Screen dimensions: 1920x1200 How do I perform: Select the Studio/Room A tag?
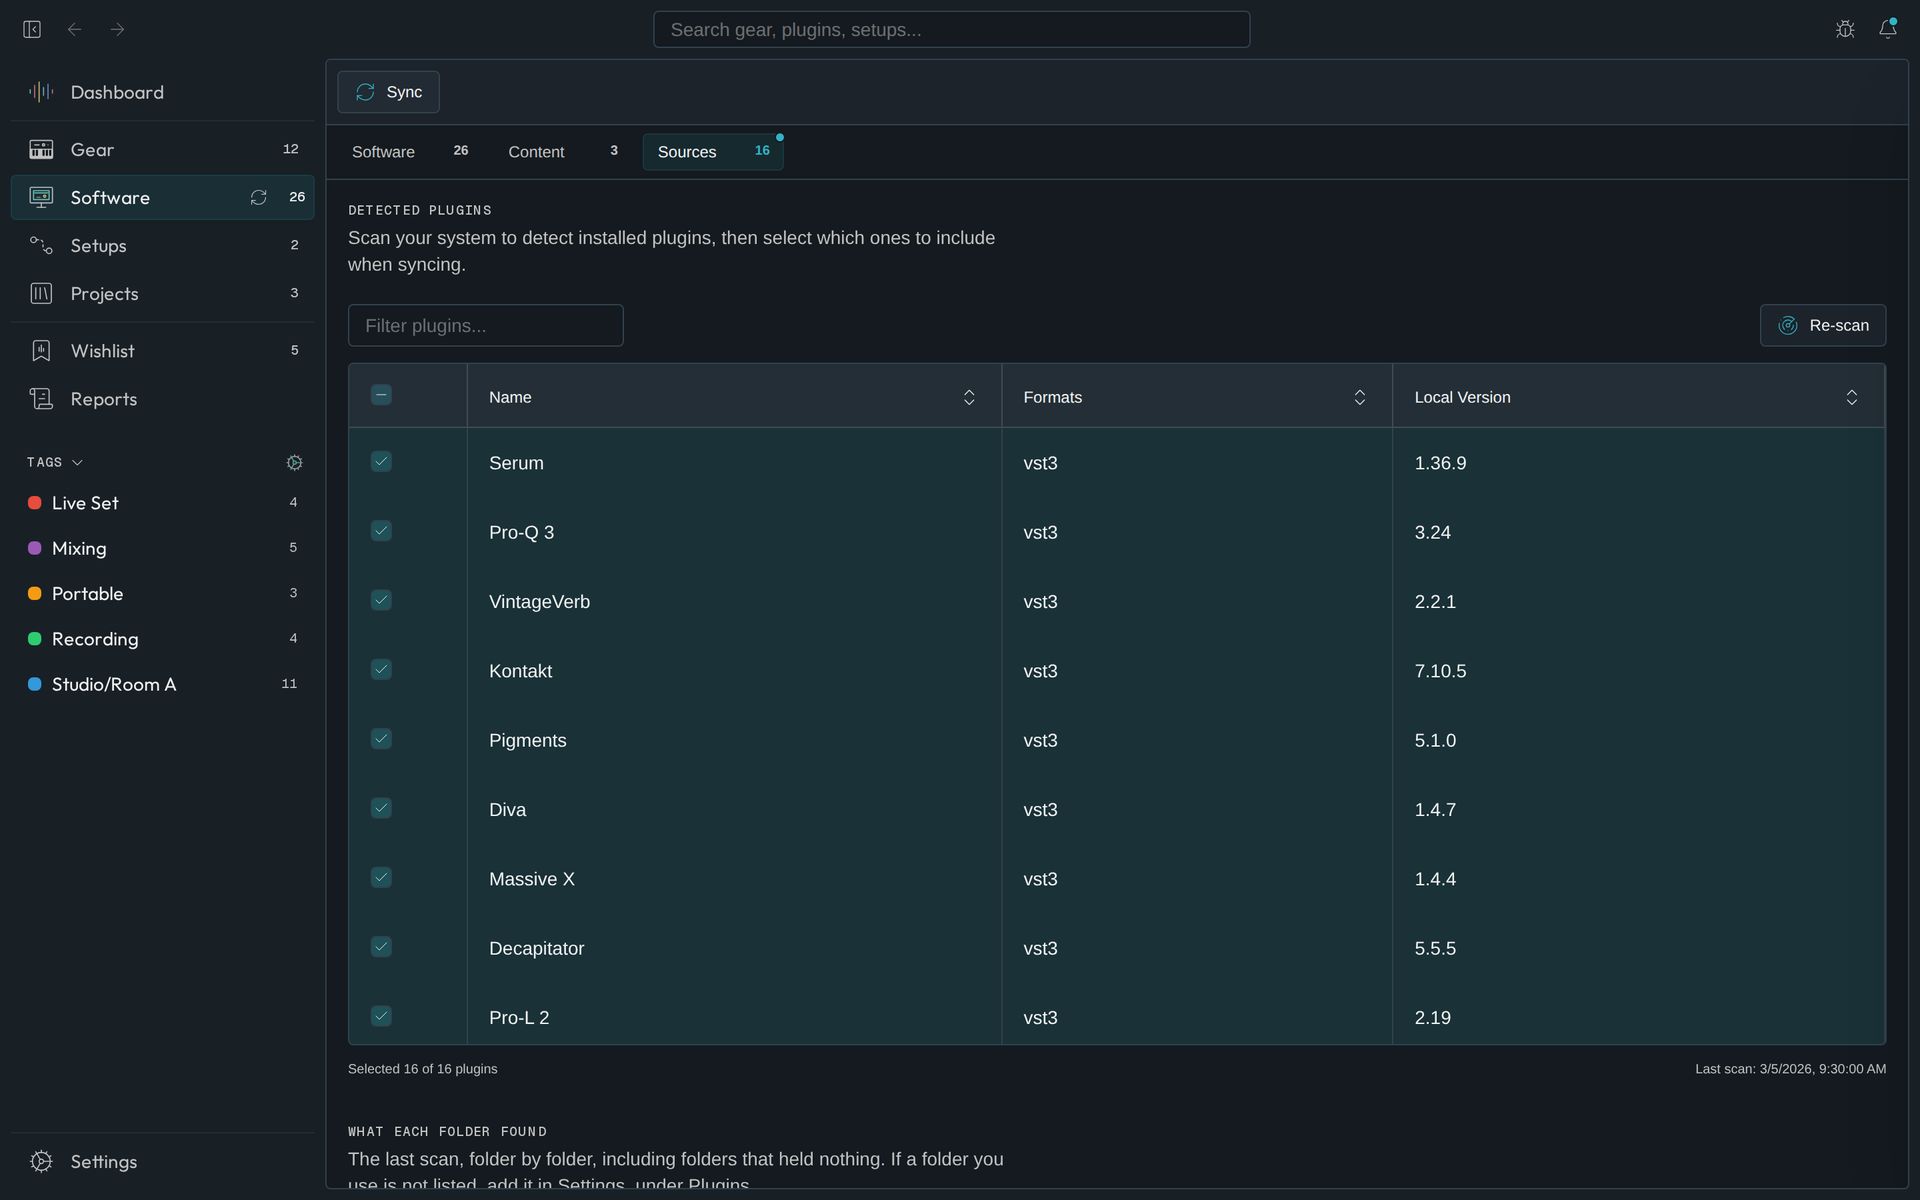click(x=162, y=684)
